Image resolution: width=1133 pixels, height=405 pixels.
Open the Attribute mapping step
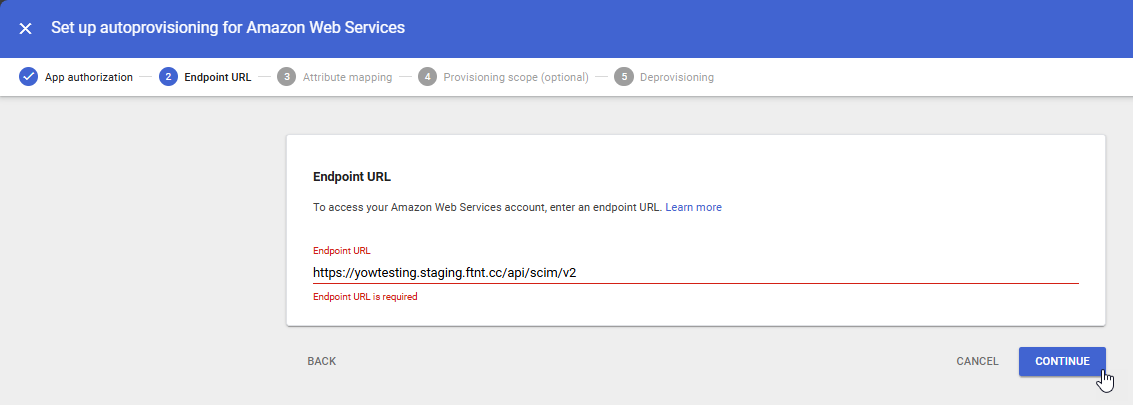click(x=348, y=77)
